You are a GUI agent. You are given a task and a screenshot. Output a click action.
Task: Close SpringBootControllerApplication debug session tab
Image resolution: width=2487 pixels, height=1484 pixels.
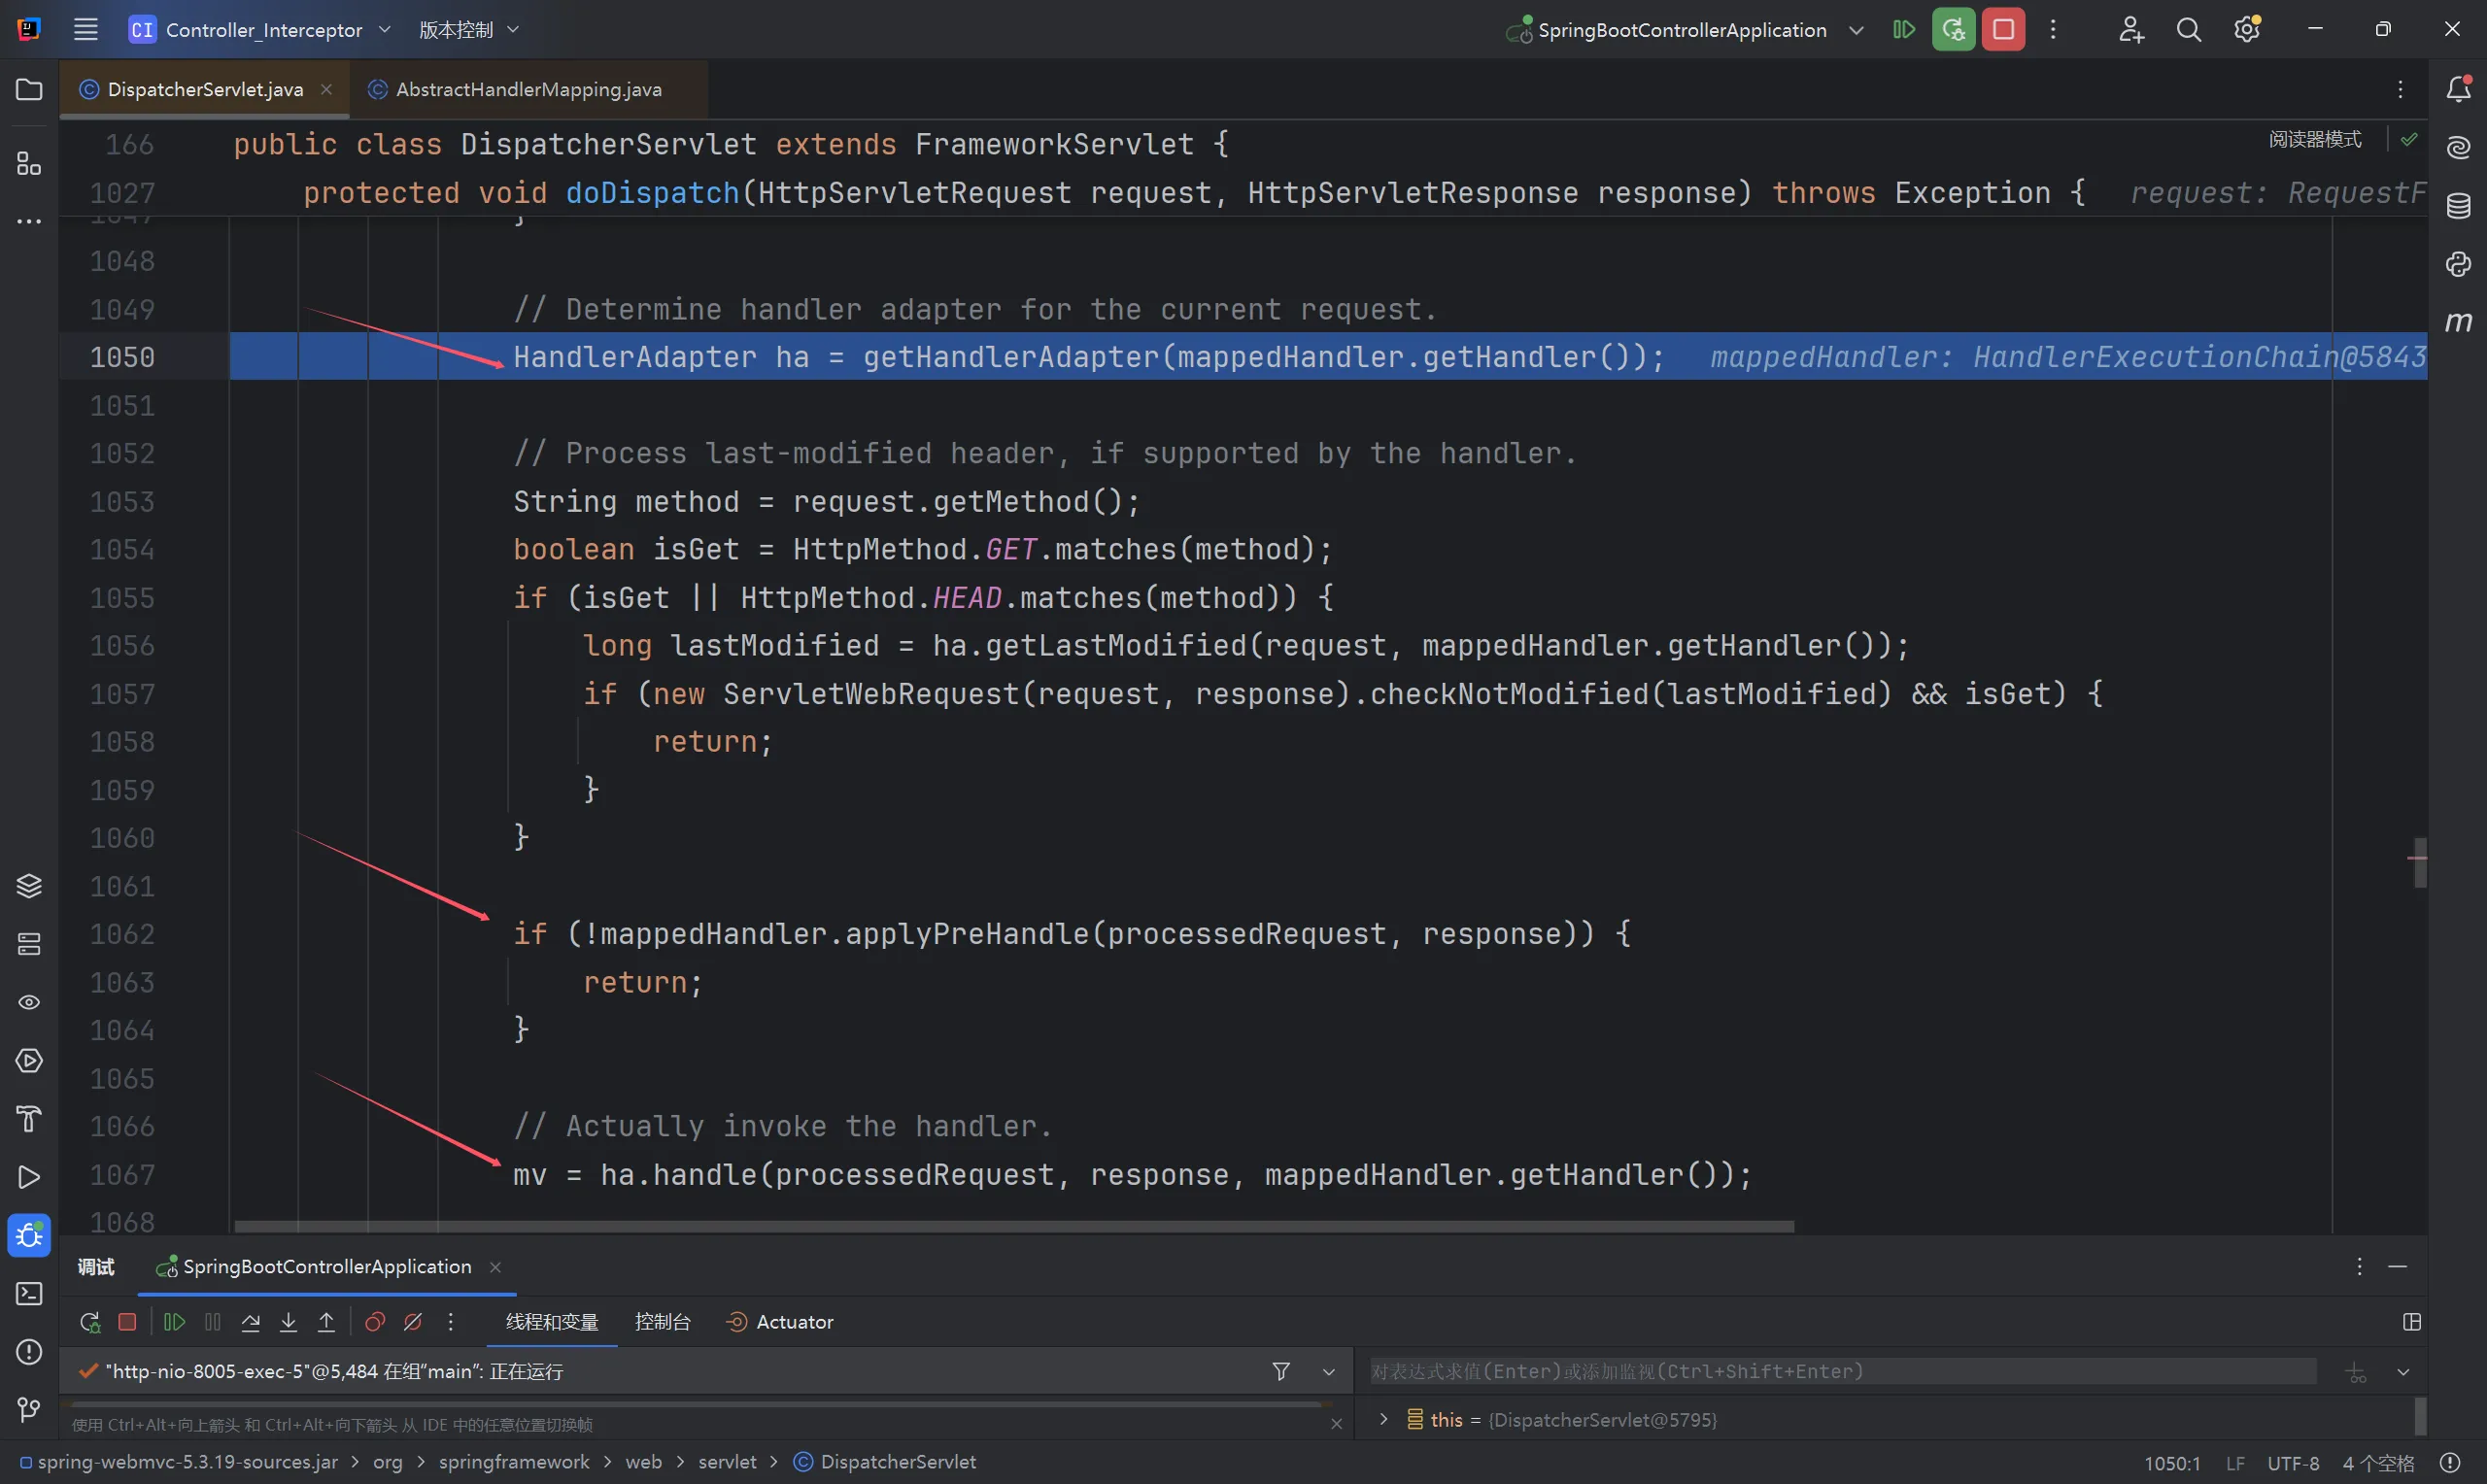click(495, 1267)
